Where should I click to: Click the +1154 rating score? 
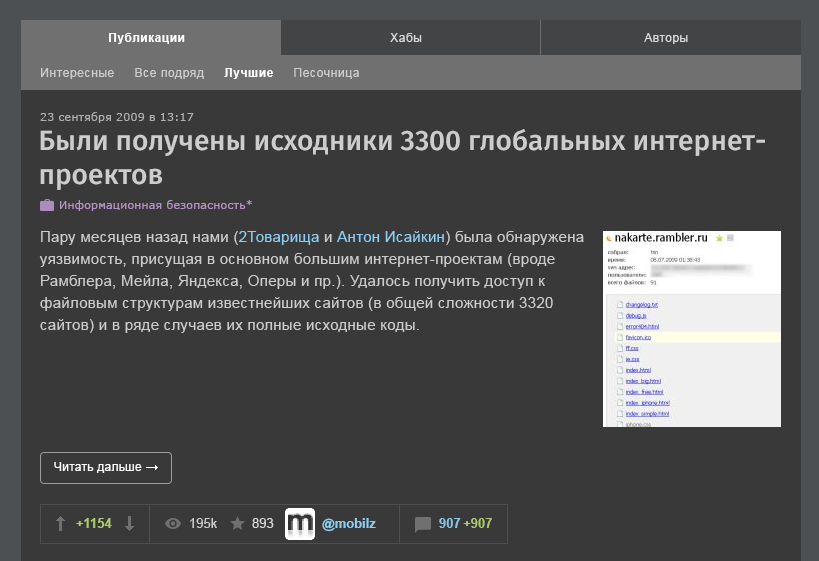pos(94,523)
